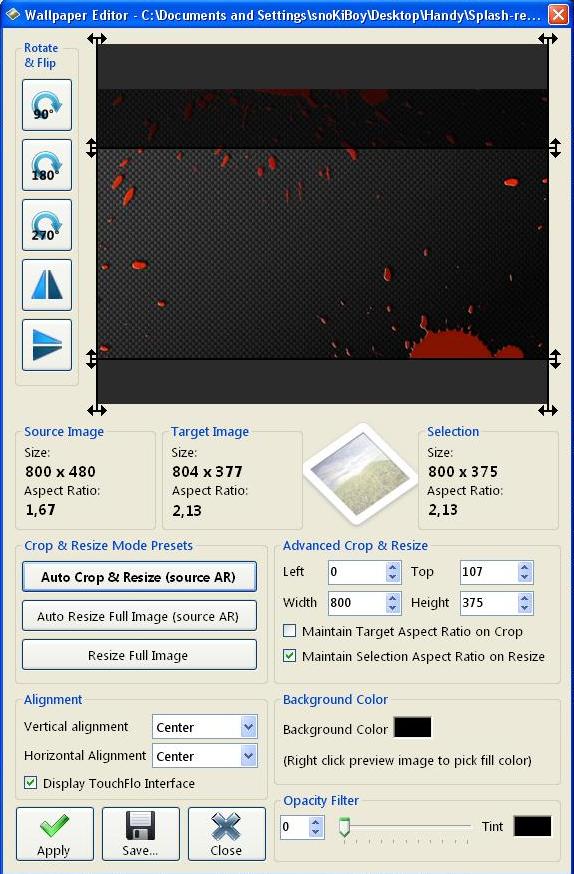Select the Resize Full Image preset
574x874 pixels.
(139, 655)
